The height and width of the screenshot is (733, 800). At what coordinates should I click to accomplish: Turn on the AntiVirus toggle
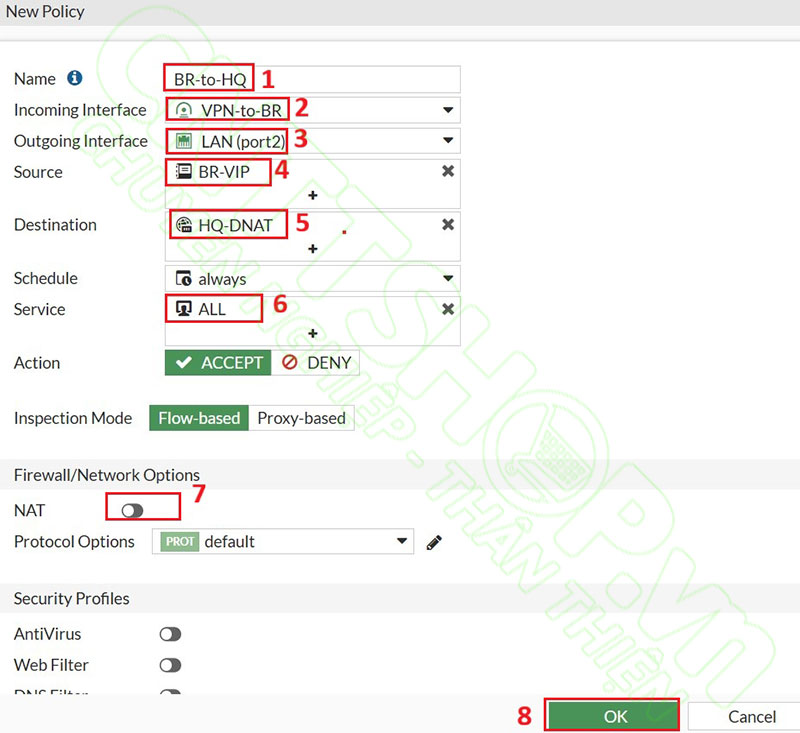coord(170,634)
